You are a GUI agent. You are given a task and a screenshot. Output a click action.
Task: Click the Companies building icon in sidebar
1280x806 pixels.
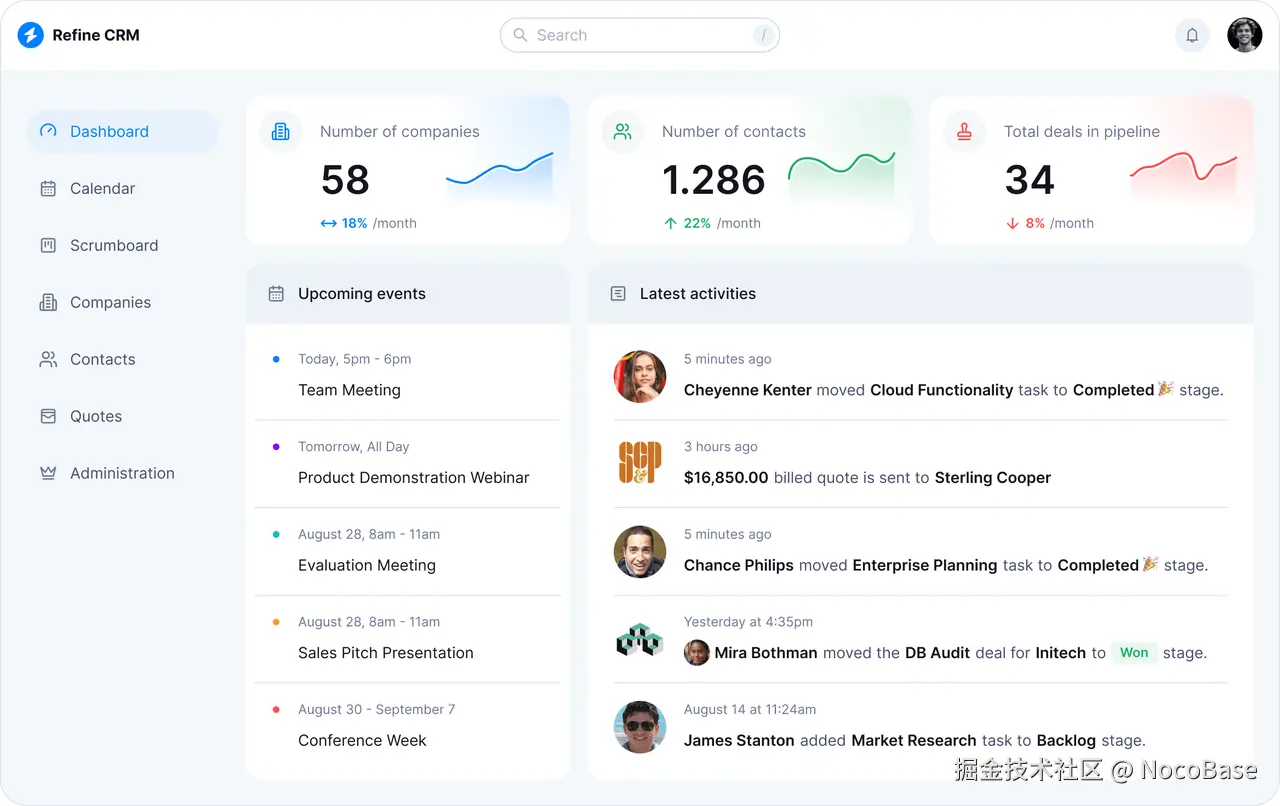[48, 302]
